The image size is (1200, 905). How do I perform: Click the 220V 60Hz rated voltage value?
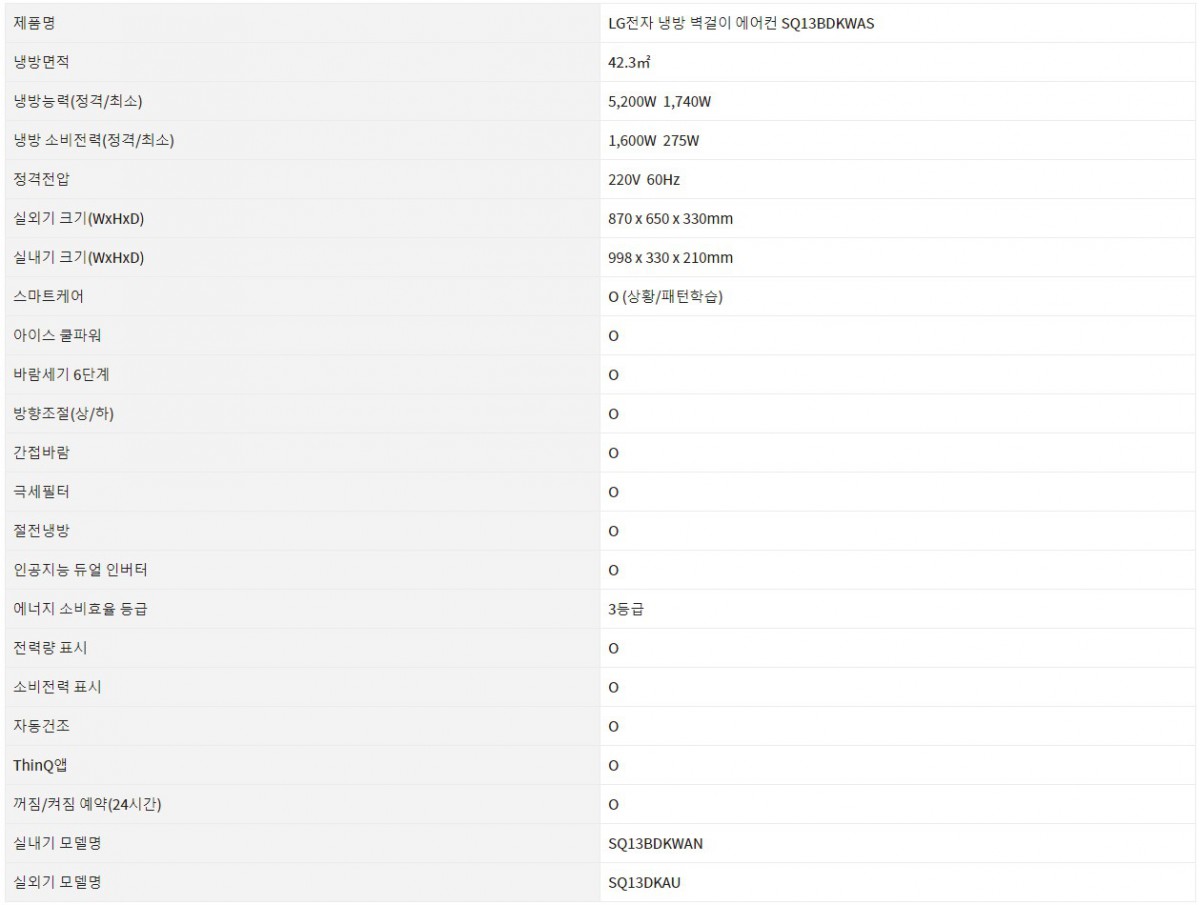pyautogui.click(x=644, y=180)
